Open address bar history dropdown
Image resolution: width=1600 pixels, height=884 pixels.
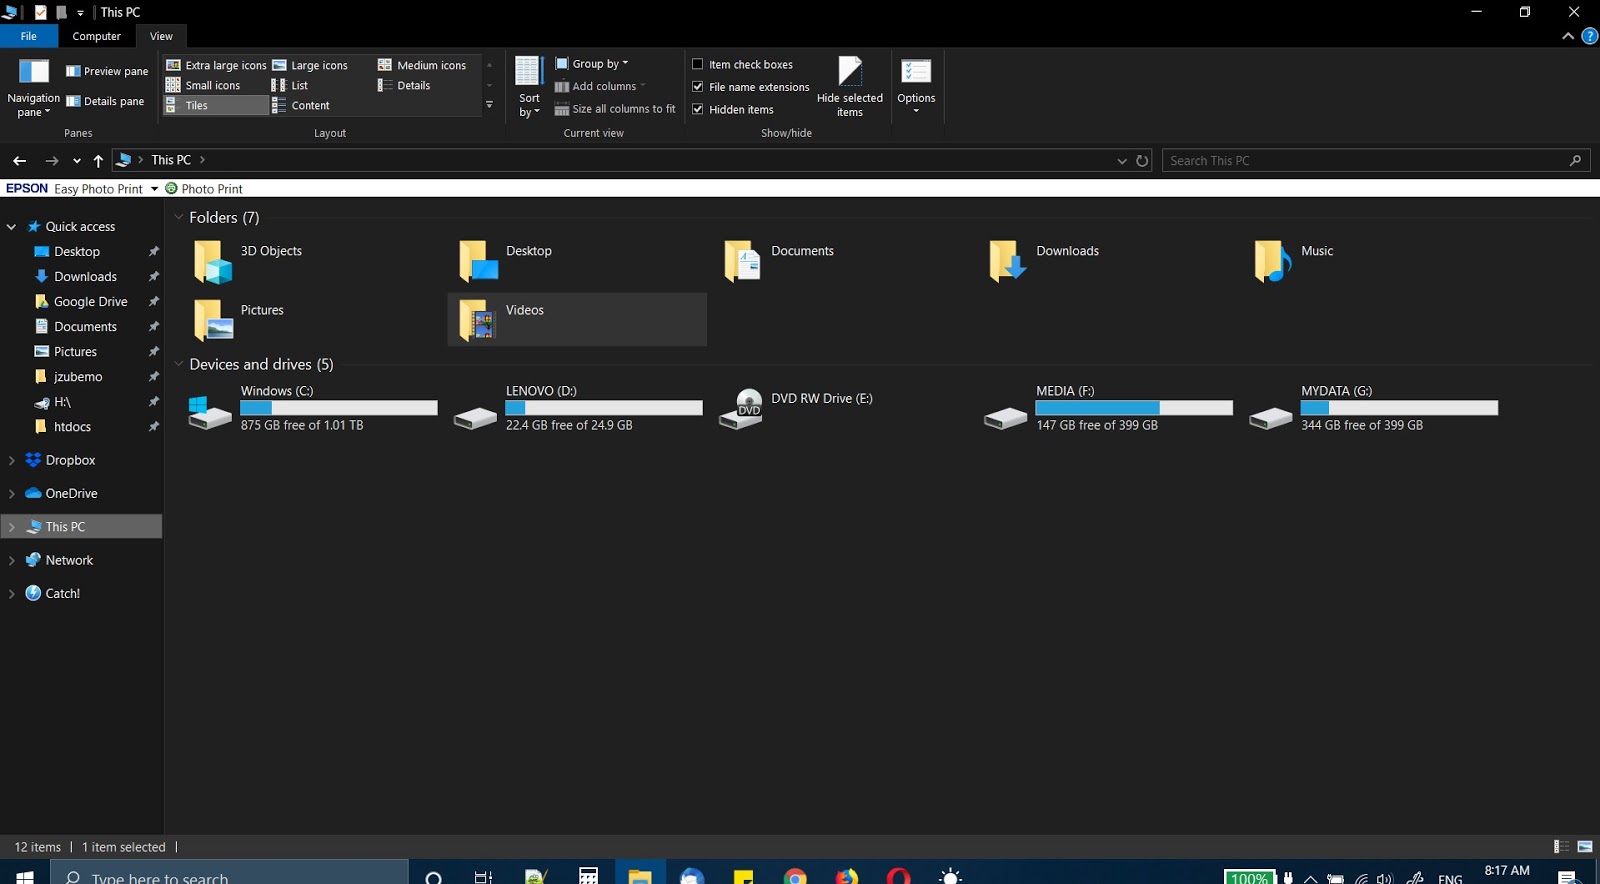pos(1121,160)
